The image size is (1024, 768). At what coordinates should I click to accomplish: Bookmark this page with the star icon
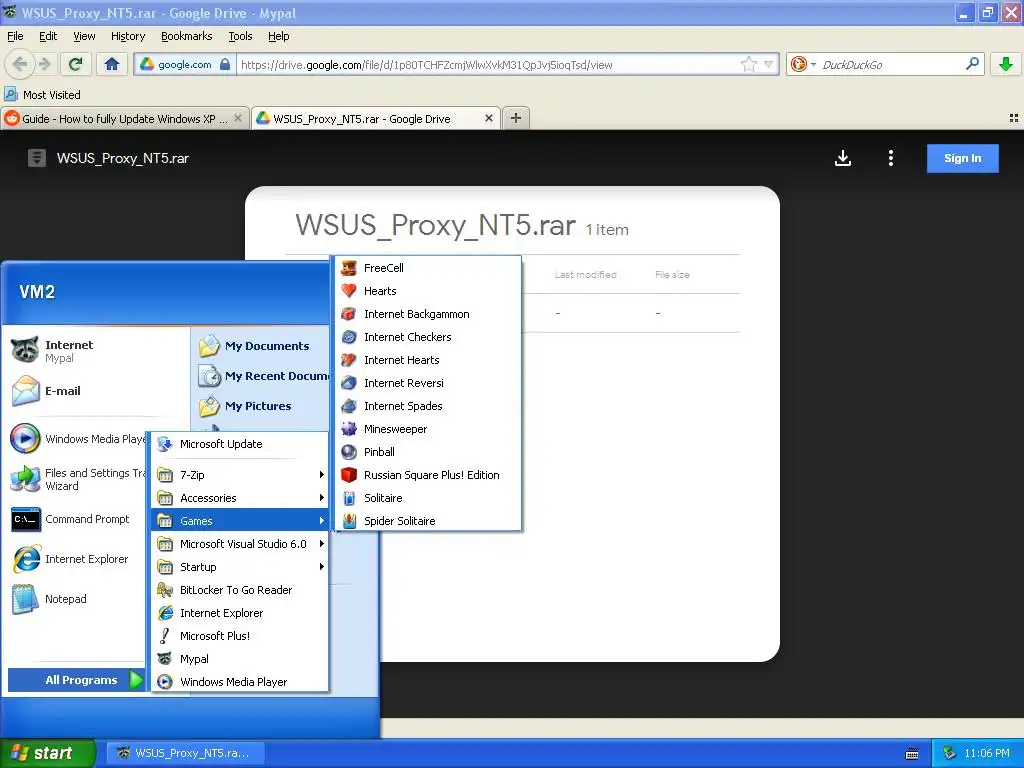tap(748, 64)
